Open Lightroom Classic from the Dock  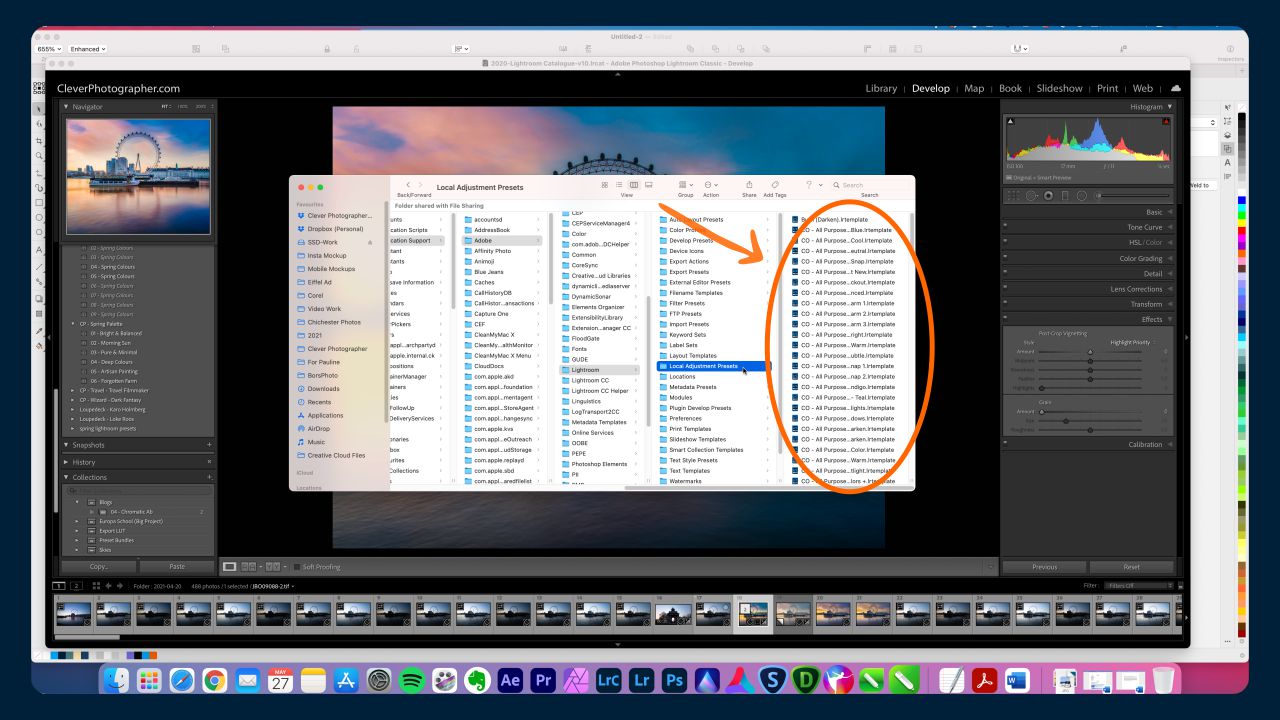(x=608, y=680)
